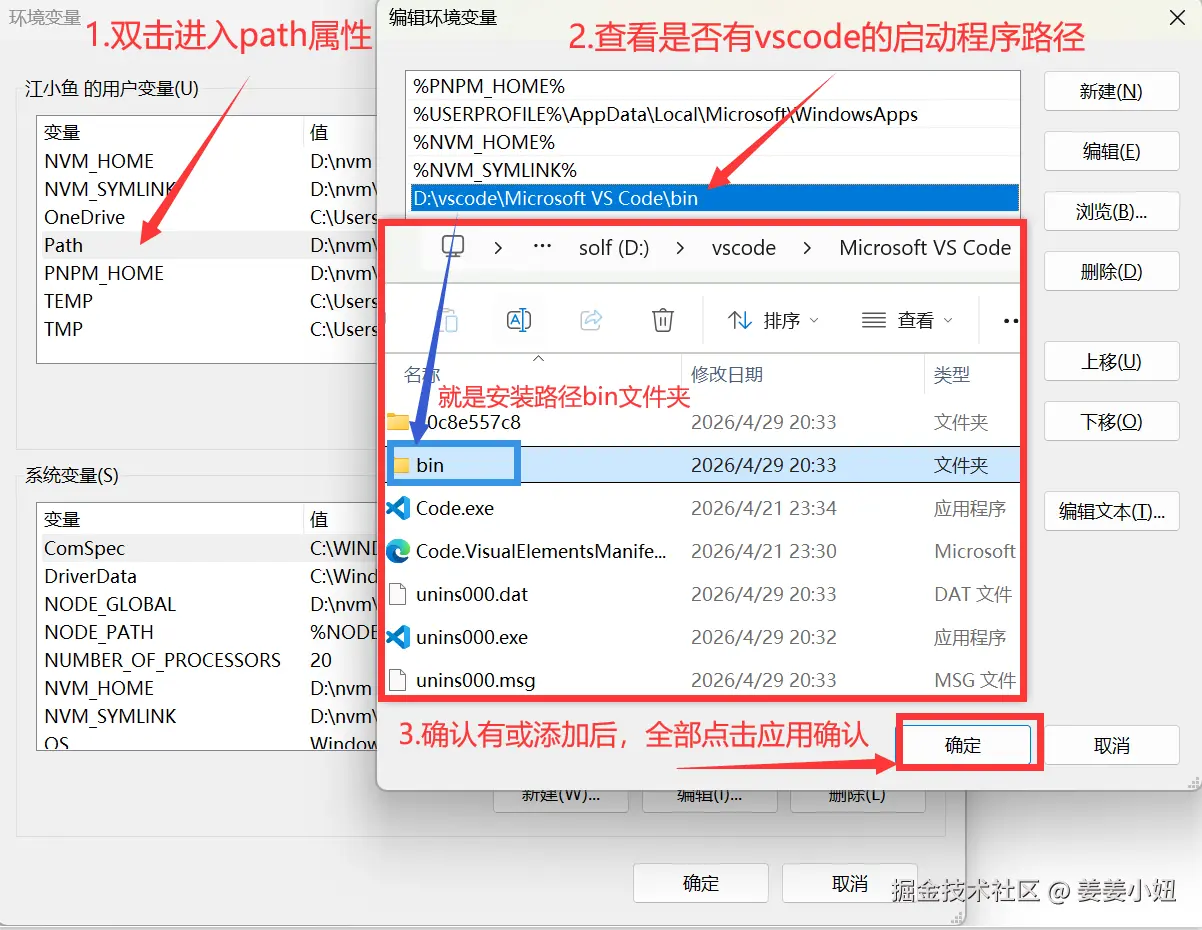This screenshot has width=1202, height=930.
Task: Click the 新建(N) button
Action: click(x=1111, y=91)
